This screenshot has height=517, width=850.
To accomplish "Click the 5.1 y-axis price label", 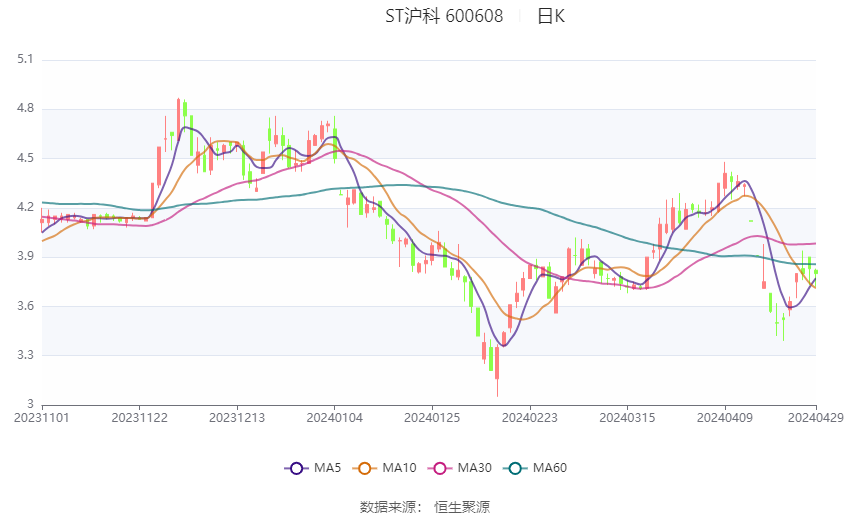I will coord(25,59).
